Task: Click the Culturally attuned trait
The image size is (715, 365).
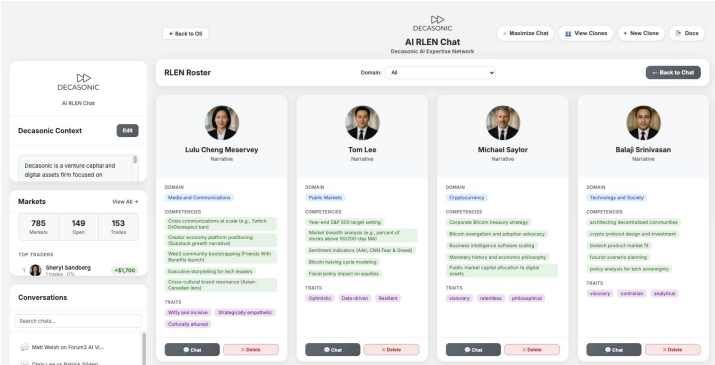Action: pyautogui.click(x=188, y=324)
